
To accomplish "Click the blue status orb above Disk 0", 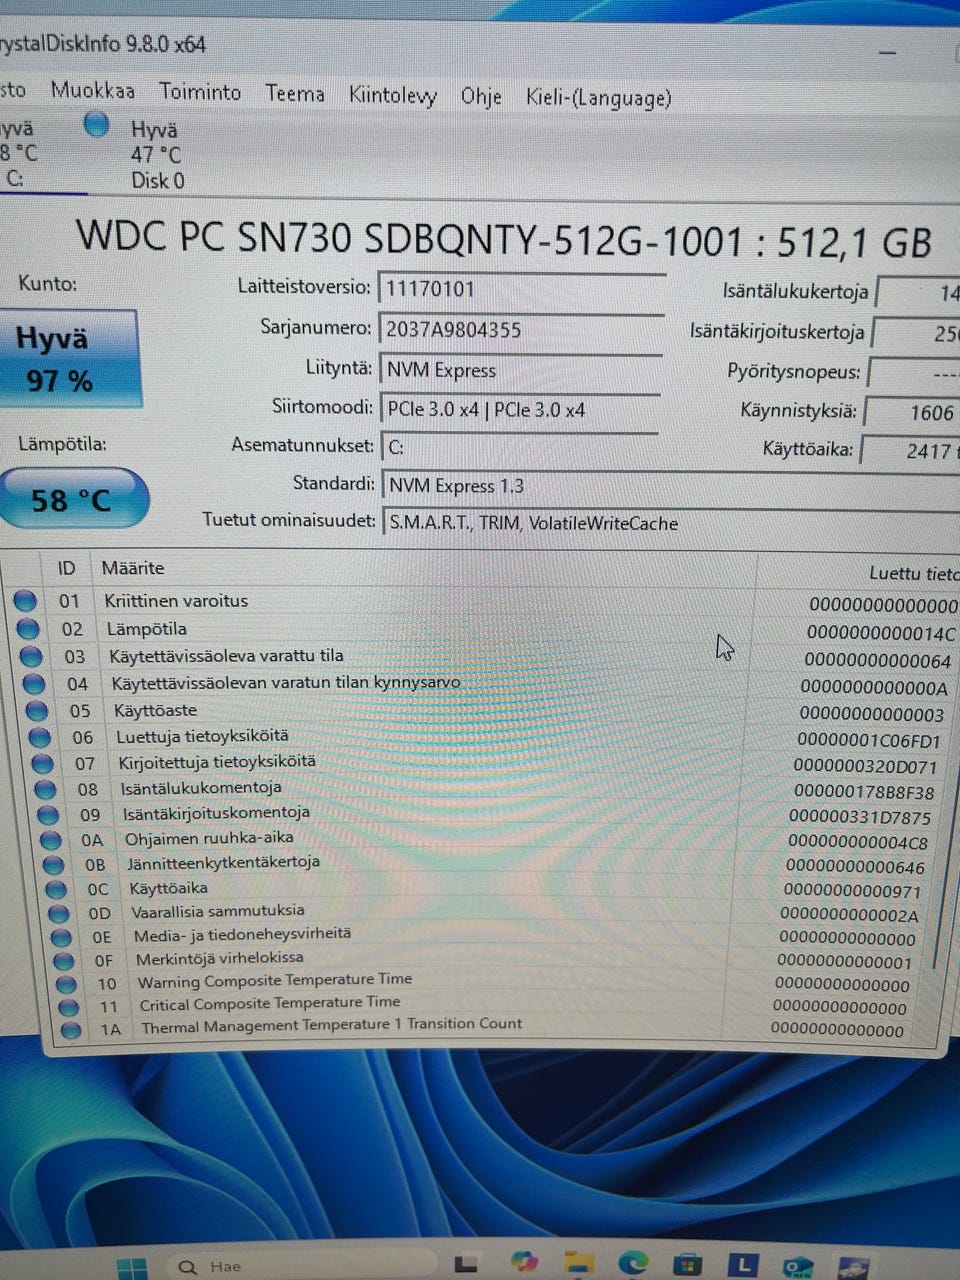I will click(x=96, y=125).
